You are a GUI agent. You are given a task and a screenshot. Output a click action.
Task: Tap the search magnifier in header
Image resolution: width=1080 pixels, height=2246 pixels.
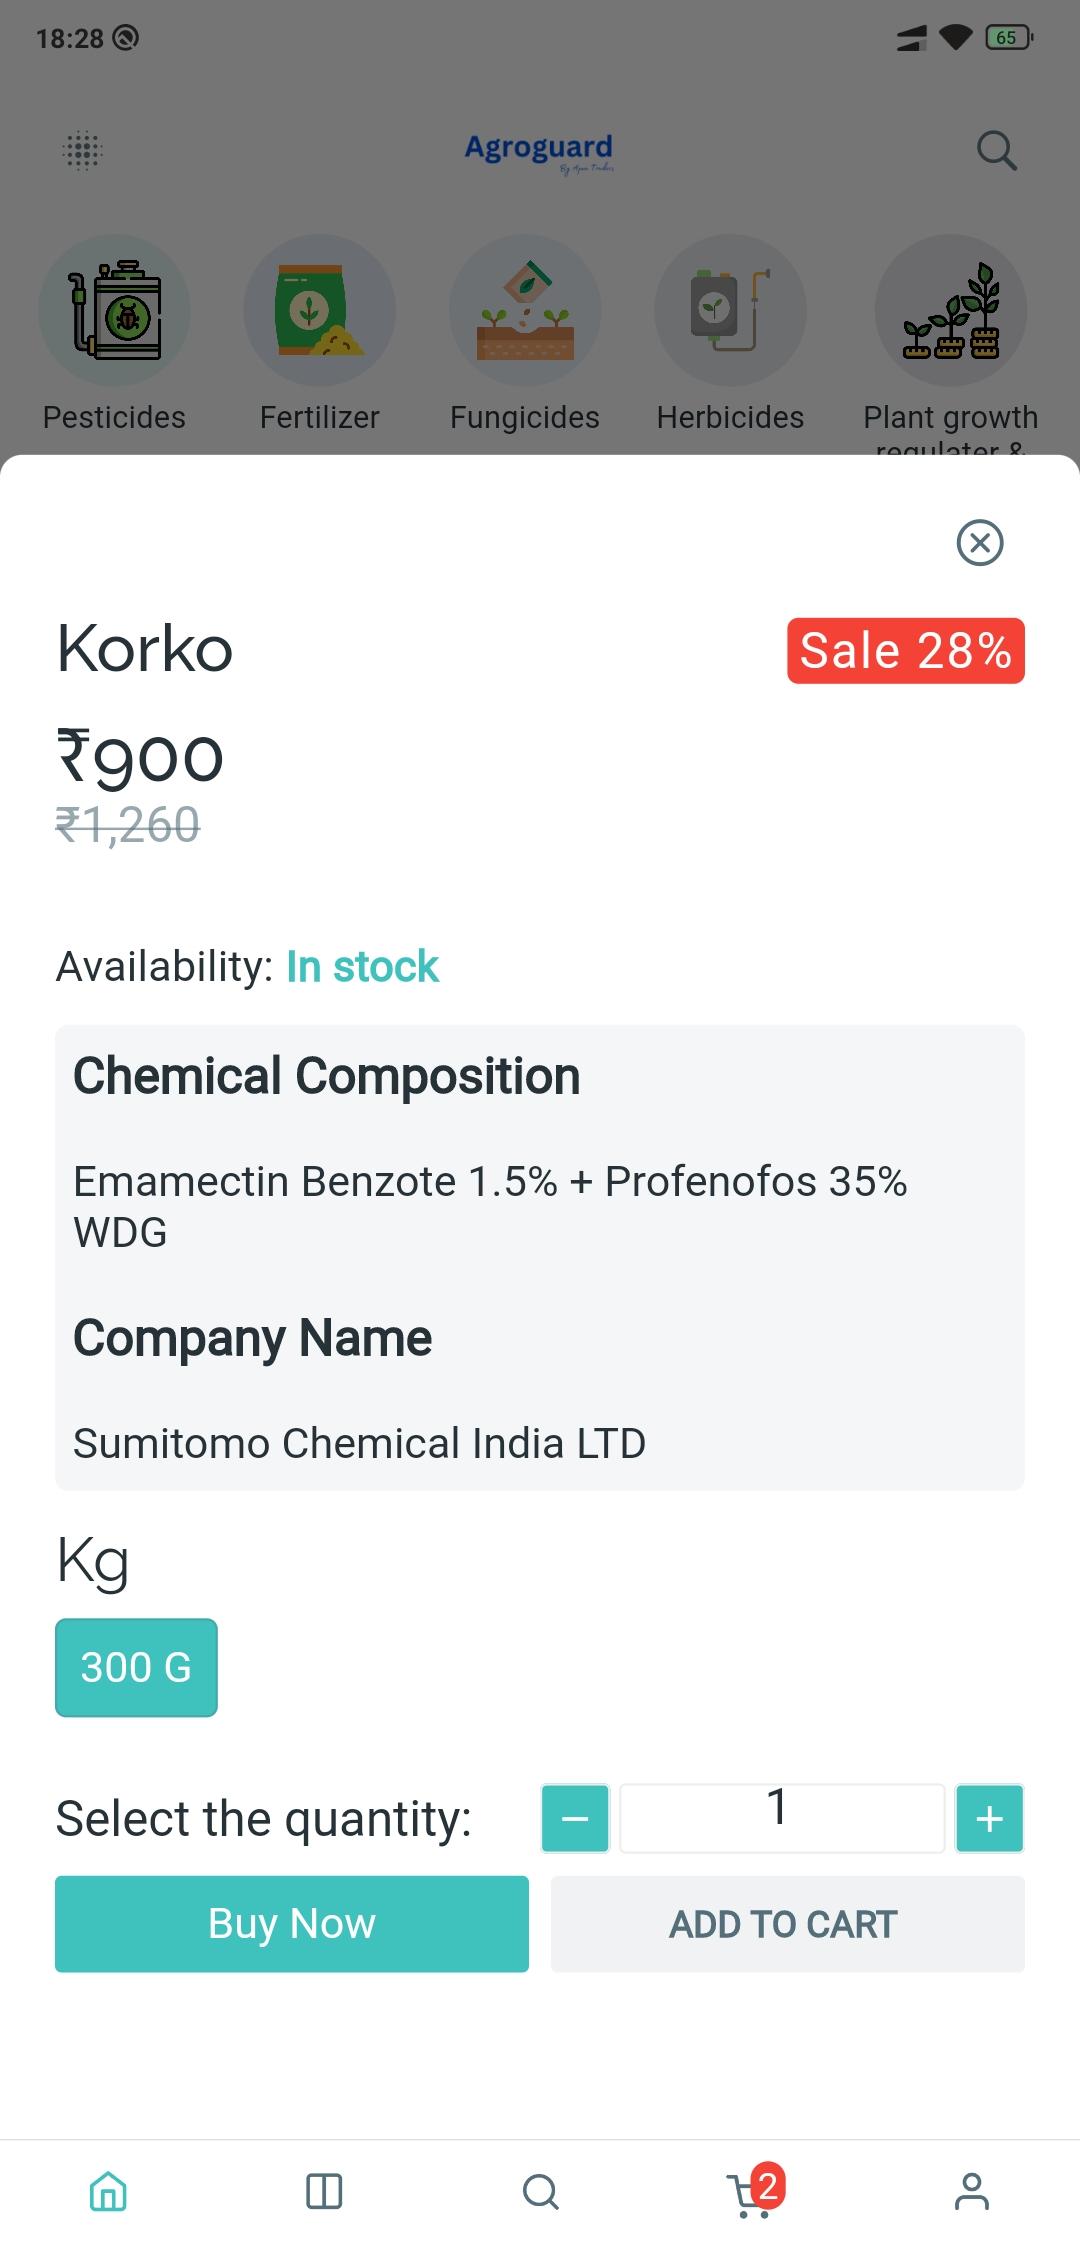click(997, 151)
